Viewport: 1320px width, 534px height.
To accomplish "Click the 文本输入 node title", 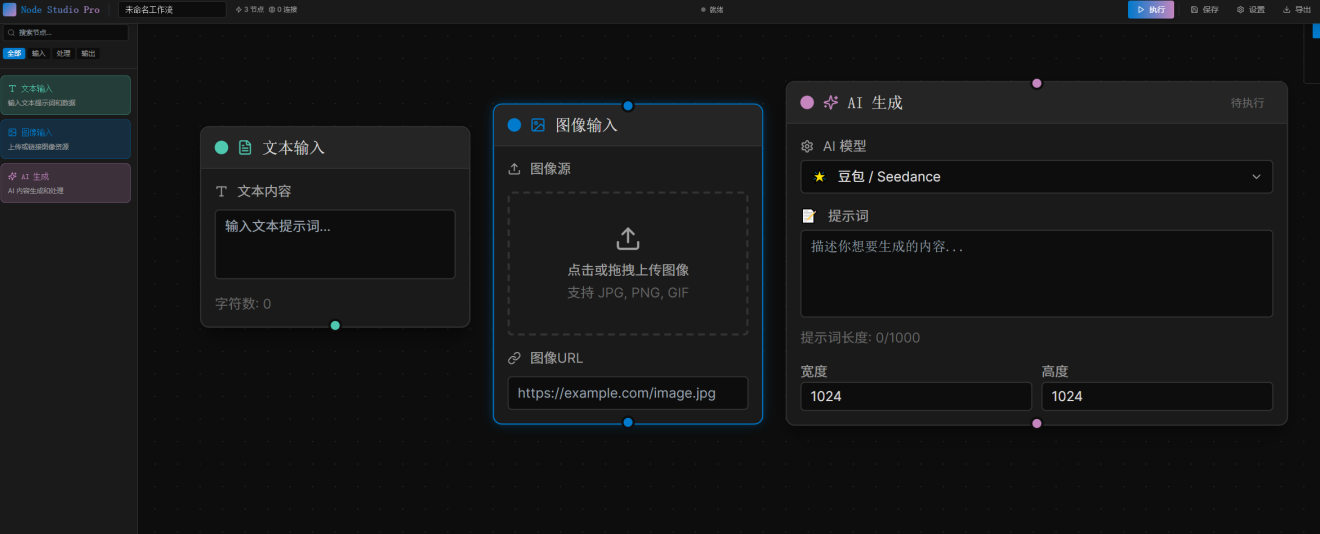I will tap(294, 148).
